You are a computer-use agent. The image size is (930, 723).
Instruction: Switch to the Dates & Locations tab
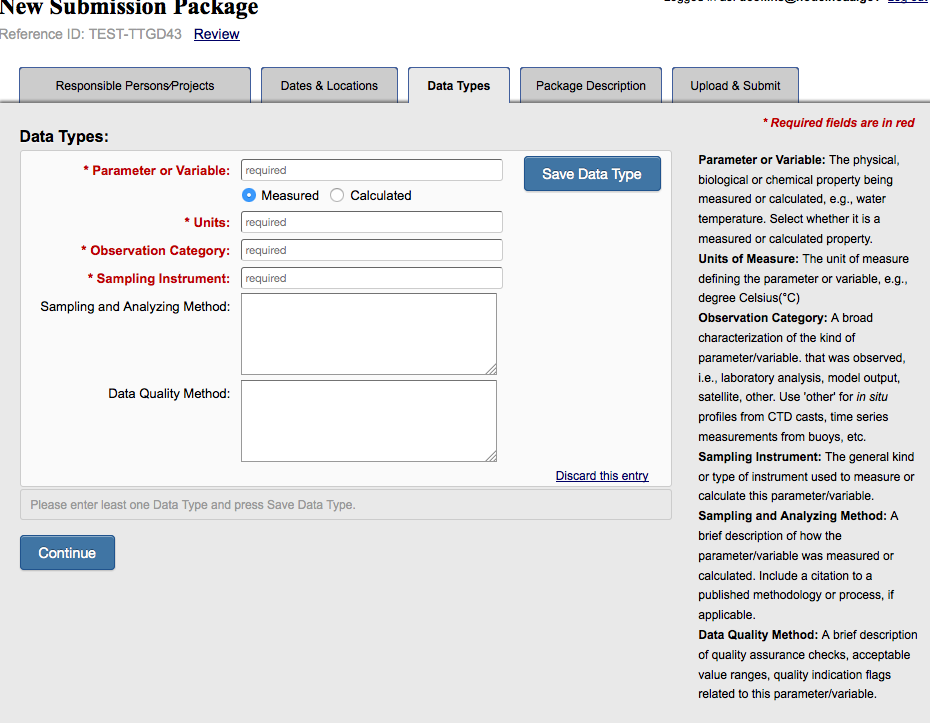coord(329,85)
